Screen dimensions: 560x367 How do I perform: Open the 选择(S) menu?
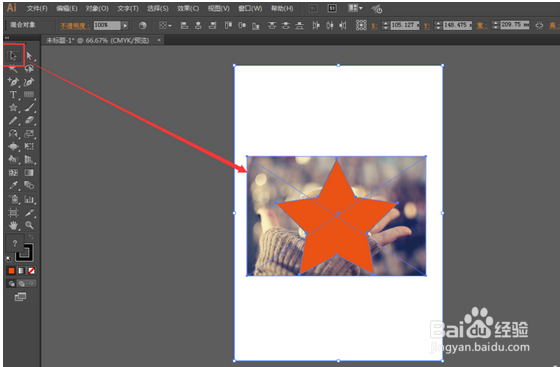(x=158, y=8)
